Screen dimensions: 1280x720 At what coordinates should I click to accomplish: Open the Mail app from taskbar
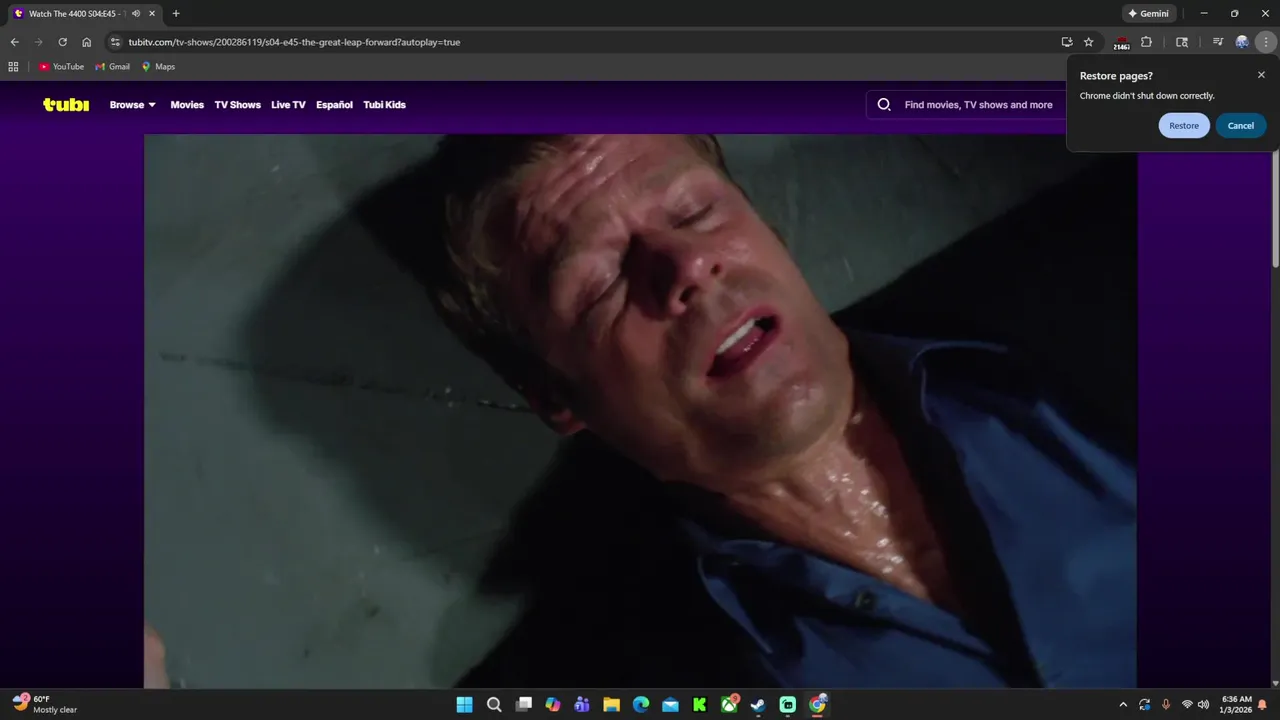(670, 705)
